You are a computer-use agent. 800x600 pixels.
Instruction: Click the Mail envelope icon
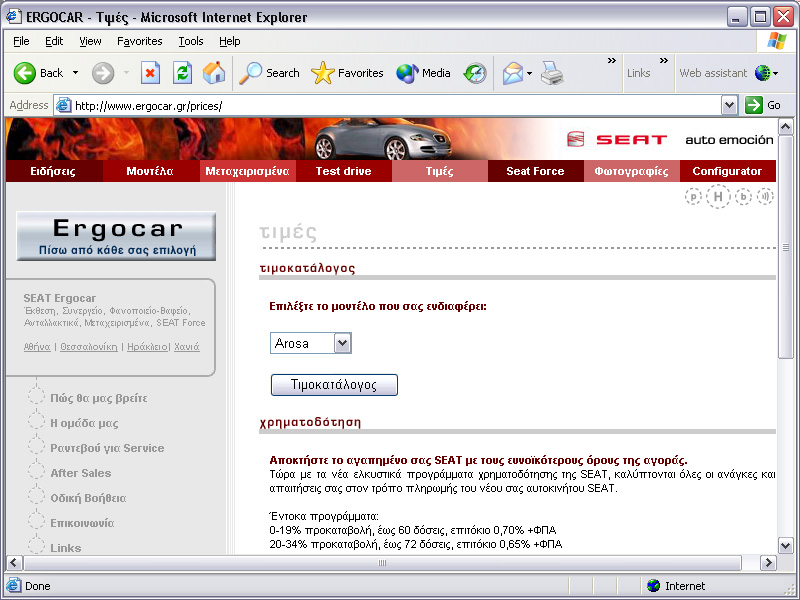[x=513, y=73]
